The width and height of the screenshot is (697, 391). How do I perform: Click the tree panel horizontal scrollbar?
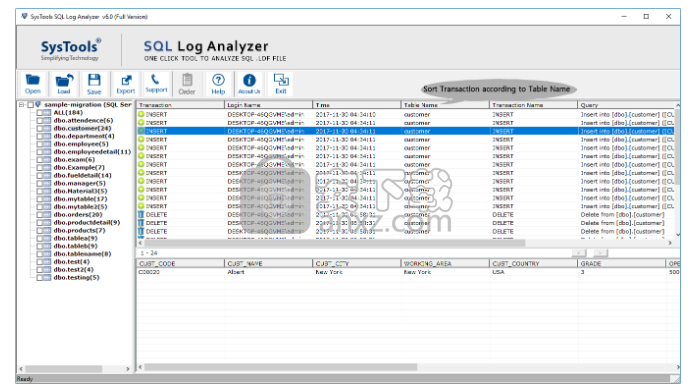(64, 369)
